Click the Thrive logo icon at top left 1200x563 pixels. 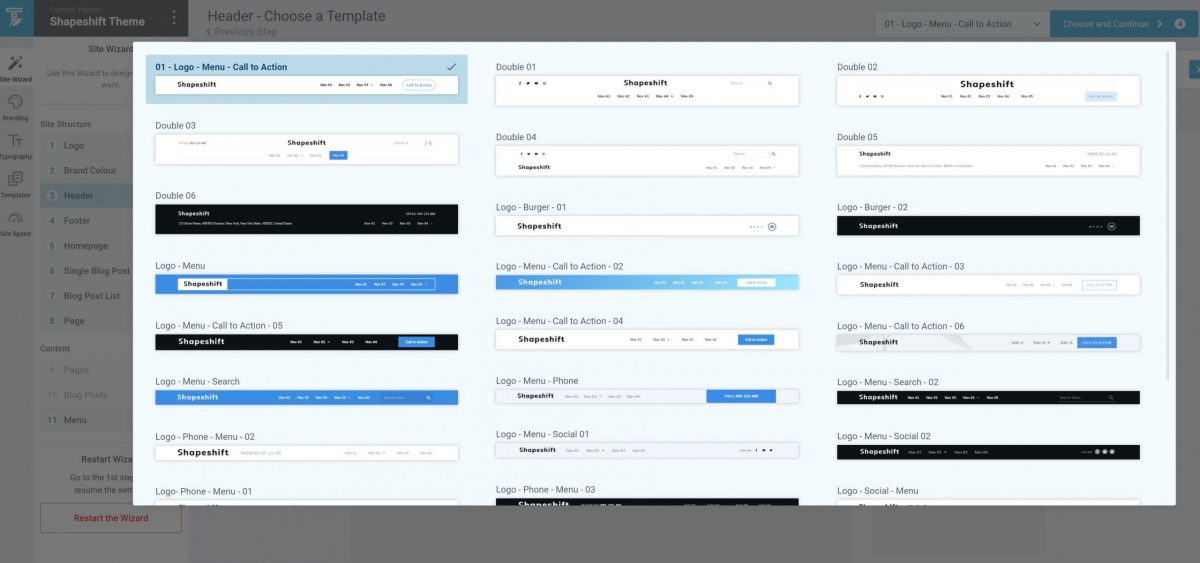(x=16, y=18)
